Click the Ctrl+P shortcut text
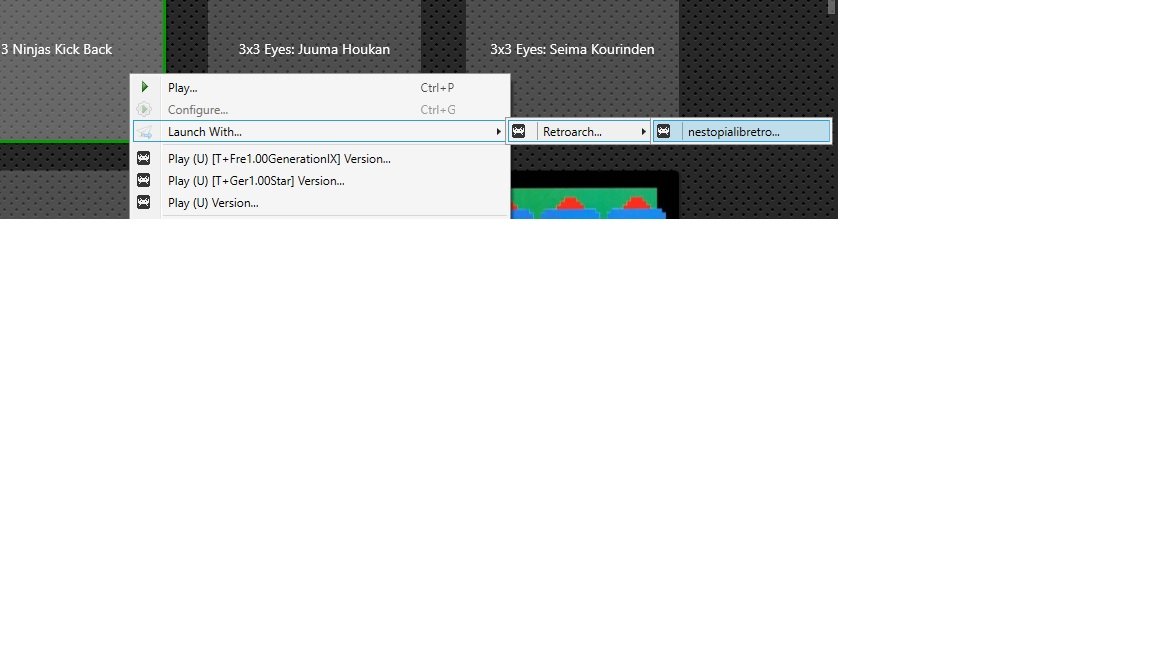Screen dimensions: 1152x648 [437, 87]
